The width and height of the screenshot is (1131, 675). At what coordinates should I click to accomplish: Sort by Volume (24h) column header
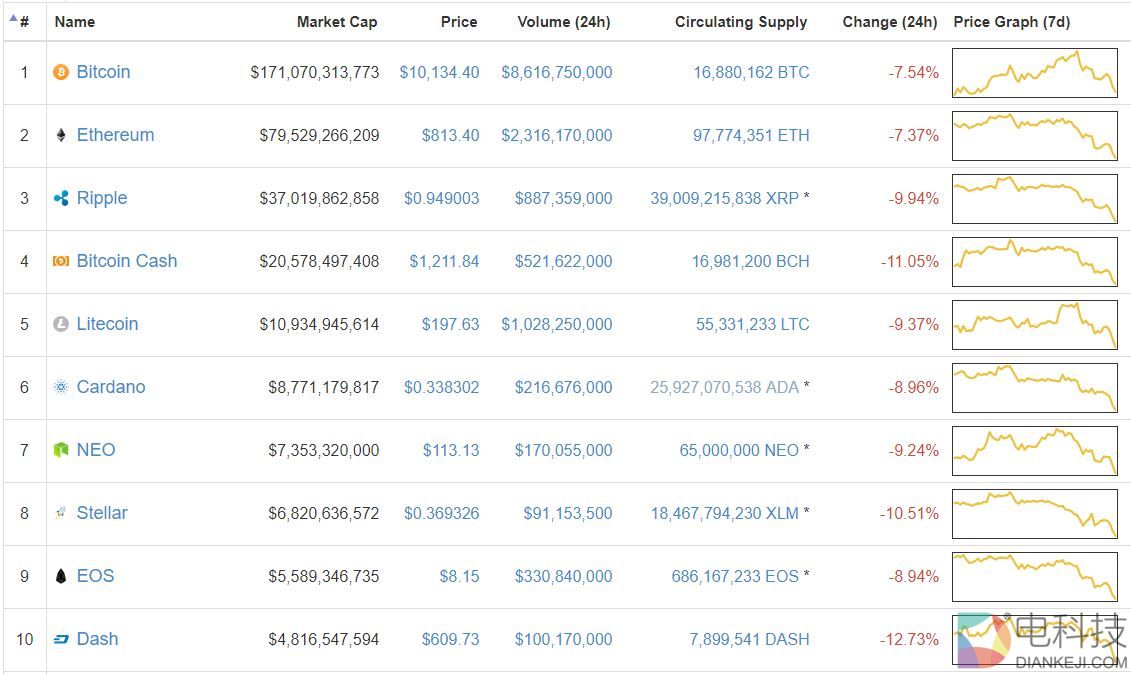pyautogui.click(x=563, y=21)
